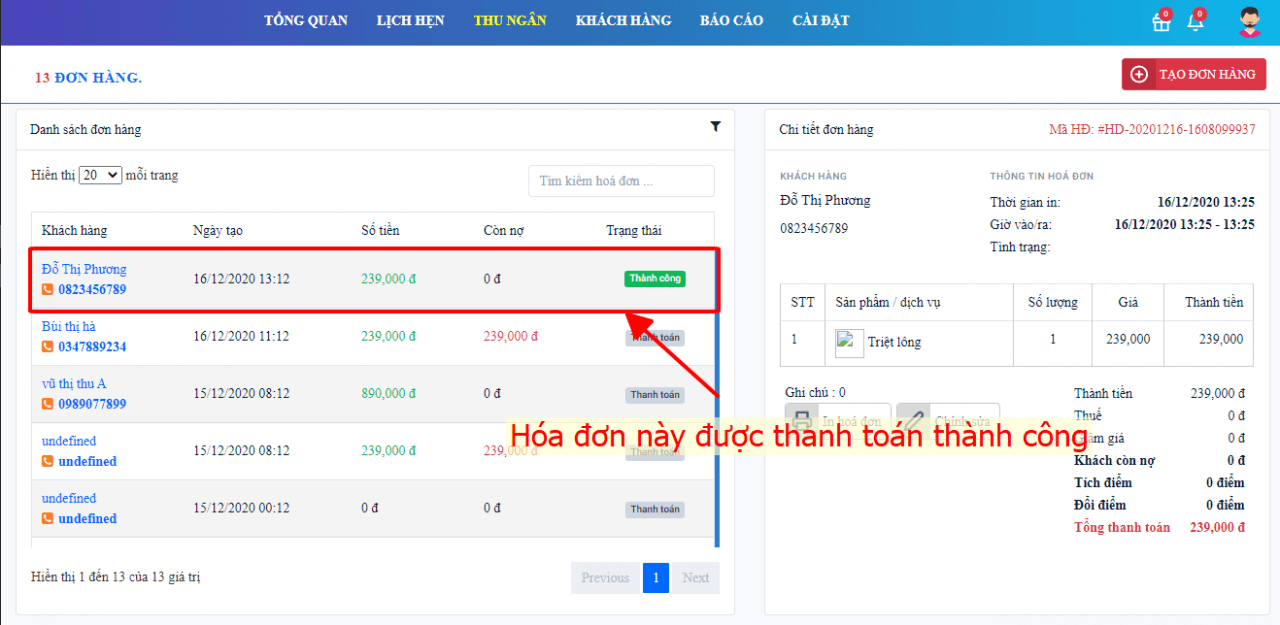Open customer link Bùi thị hà

[x=69, y=327]
